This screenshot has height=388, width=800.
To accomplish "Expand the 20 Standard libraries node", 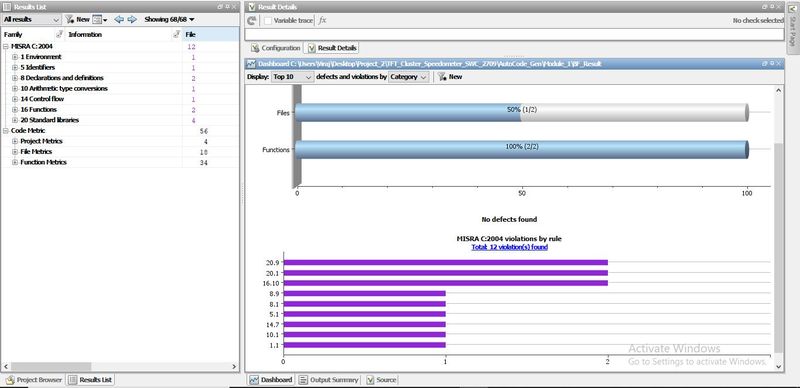I will coord(15,120).
